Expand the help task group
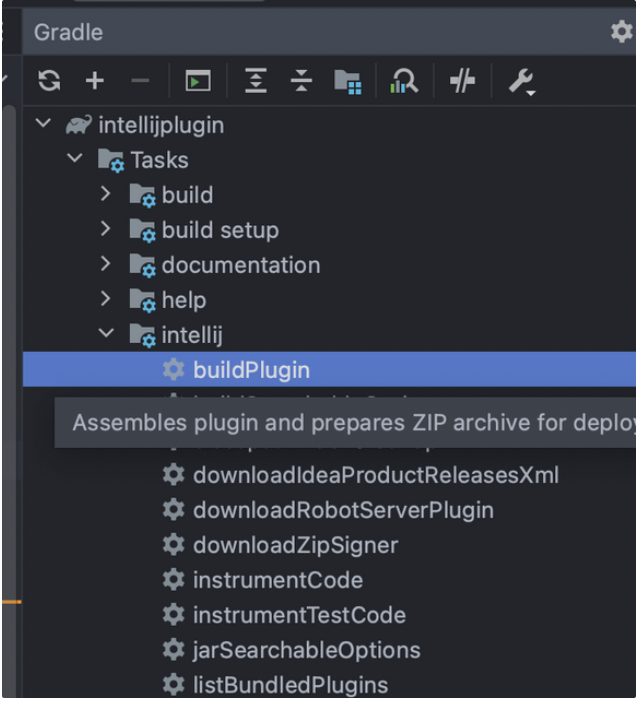 [106, 299]
